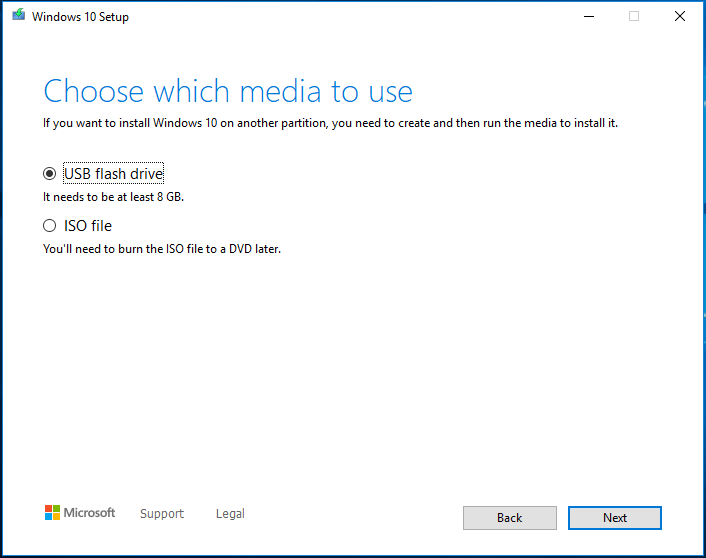The width and height of the screenshot is (706, 558).
Task: Click the greyed-out maximize window button
Action: (634, 17)
